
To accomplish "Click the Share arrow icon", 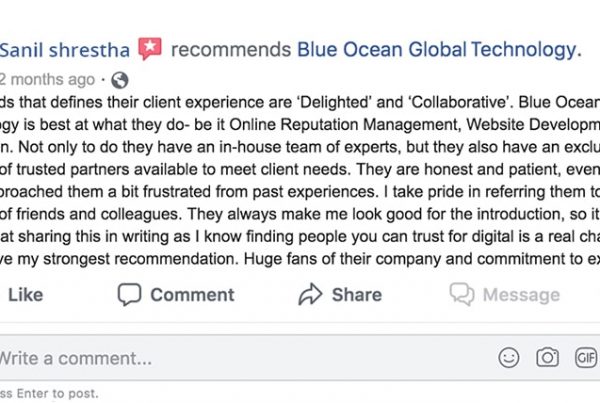I will click(310, 294).
